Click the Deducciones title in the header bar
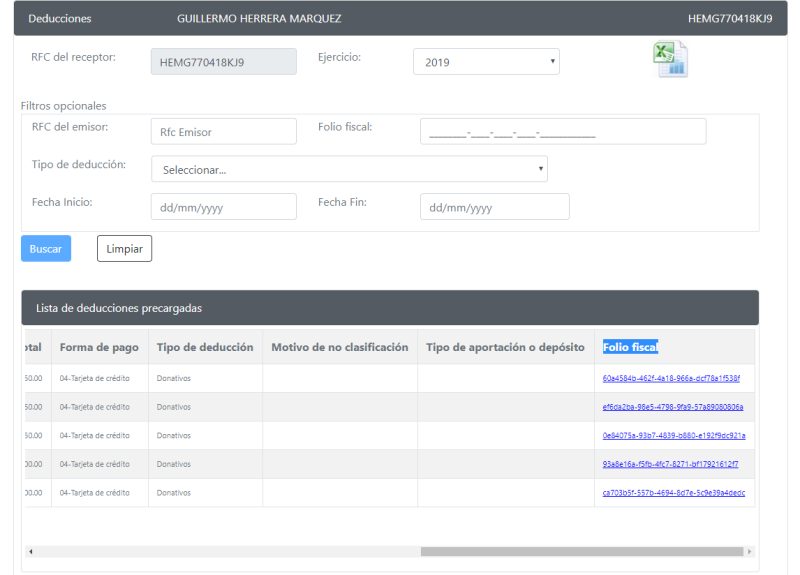The width and height of the screenshot is (800, 575). click(x=60, y=18)
